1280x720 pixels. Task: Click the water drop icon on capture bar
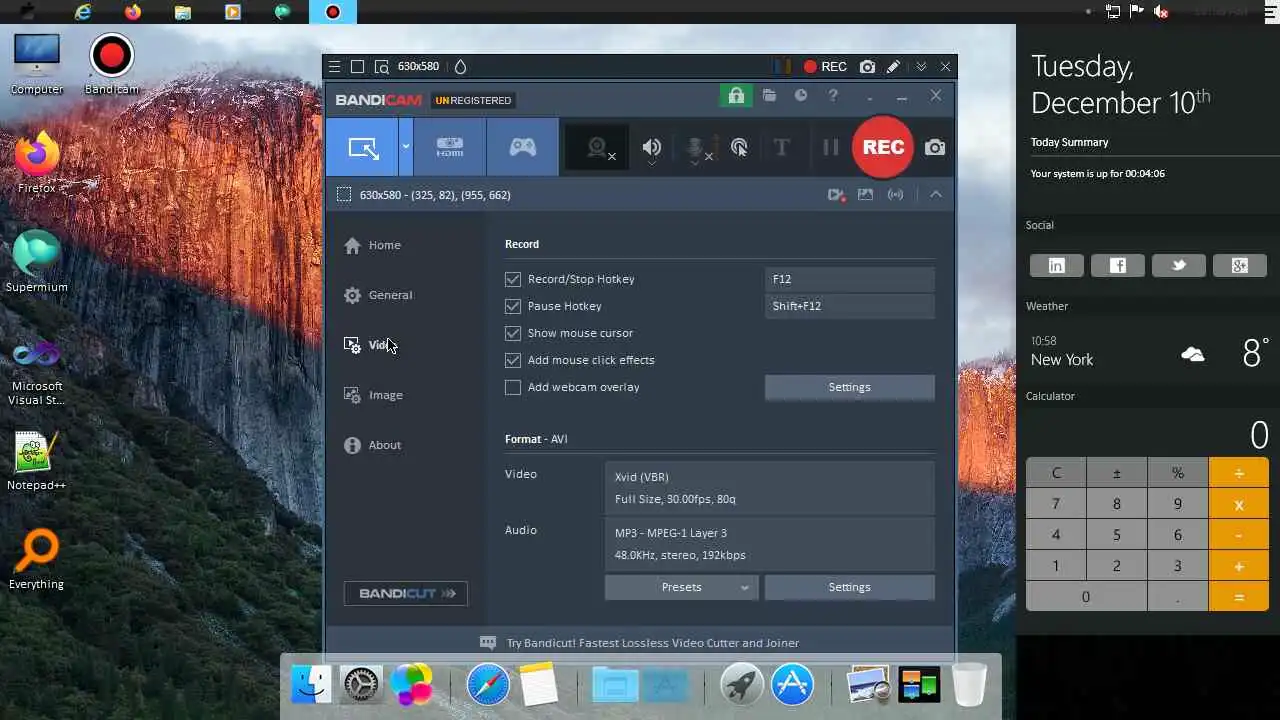[460, 67]
